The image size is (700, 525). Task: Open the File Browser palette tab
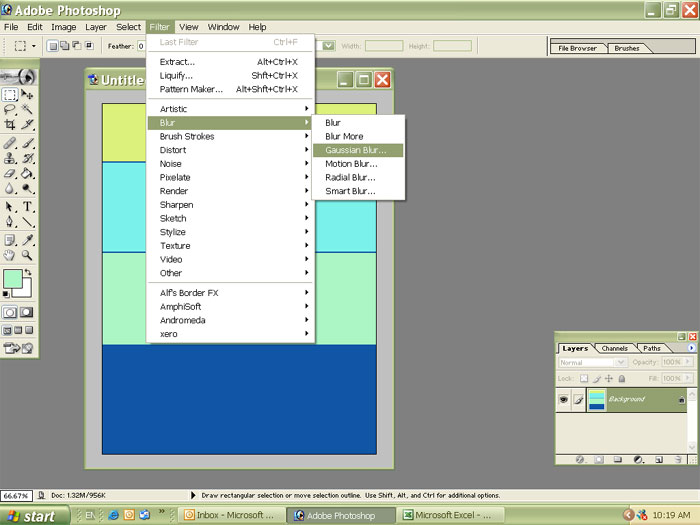point(577,48)
